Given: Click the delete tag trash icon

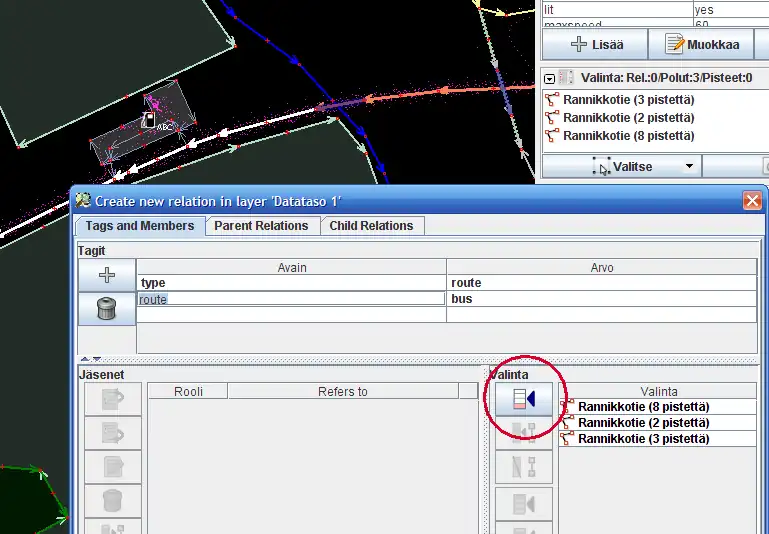Looking at the screenshot, I should click(107, 309).
